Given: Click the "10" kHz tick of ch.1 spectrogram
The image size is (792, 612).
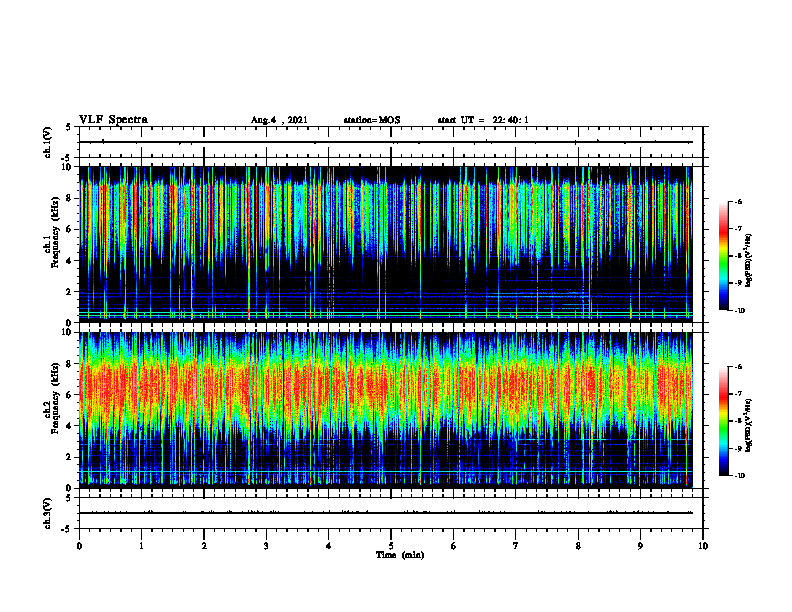Looking at the screenshot, I should coord(67,167).
